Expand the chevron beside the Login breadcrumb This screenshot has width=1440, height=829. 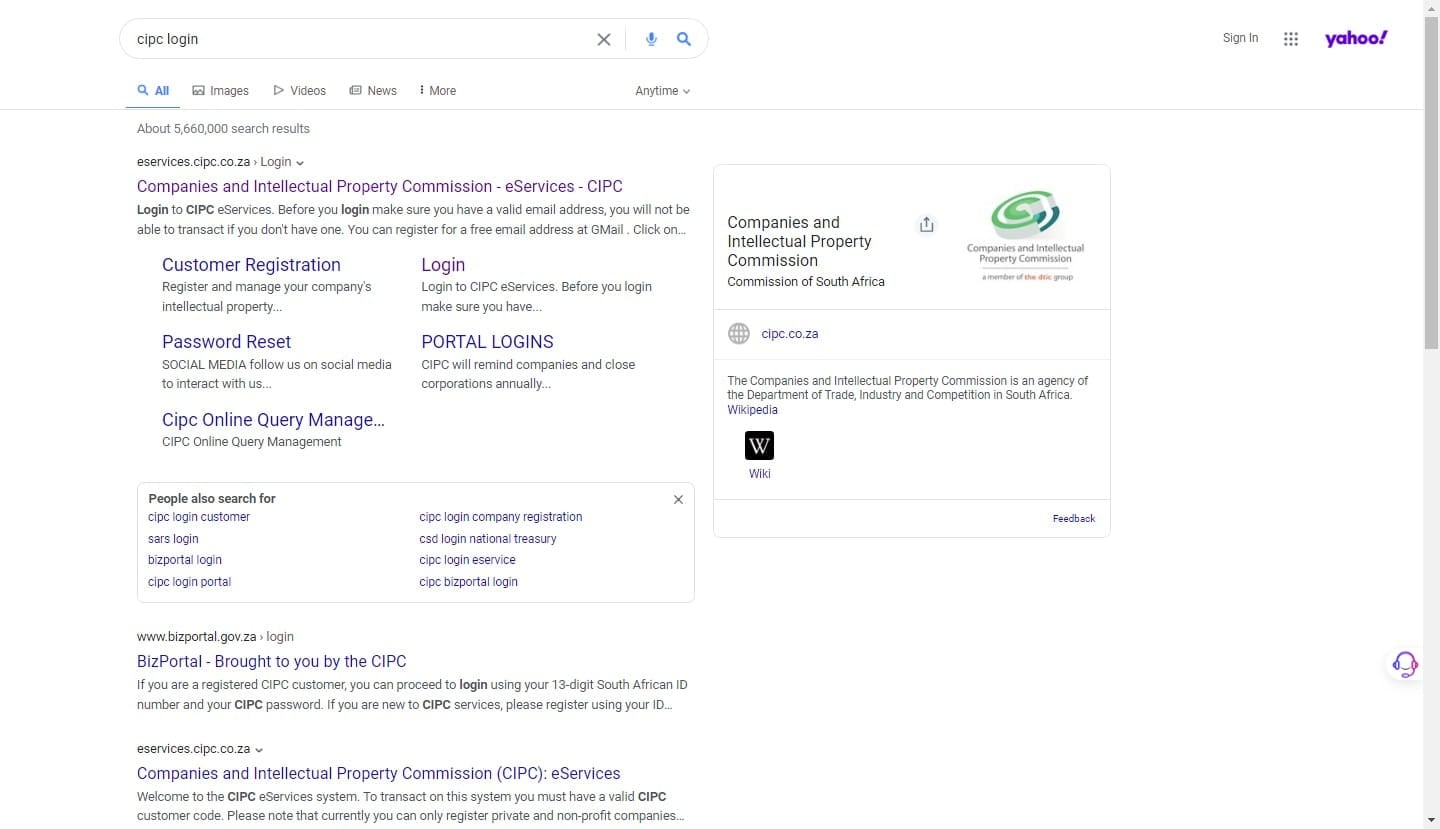(299, 162)
